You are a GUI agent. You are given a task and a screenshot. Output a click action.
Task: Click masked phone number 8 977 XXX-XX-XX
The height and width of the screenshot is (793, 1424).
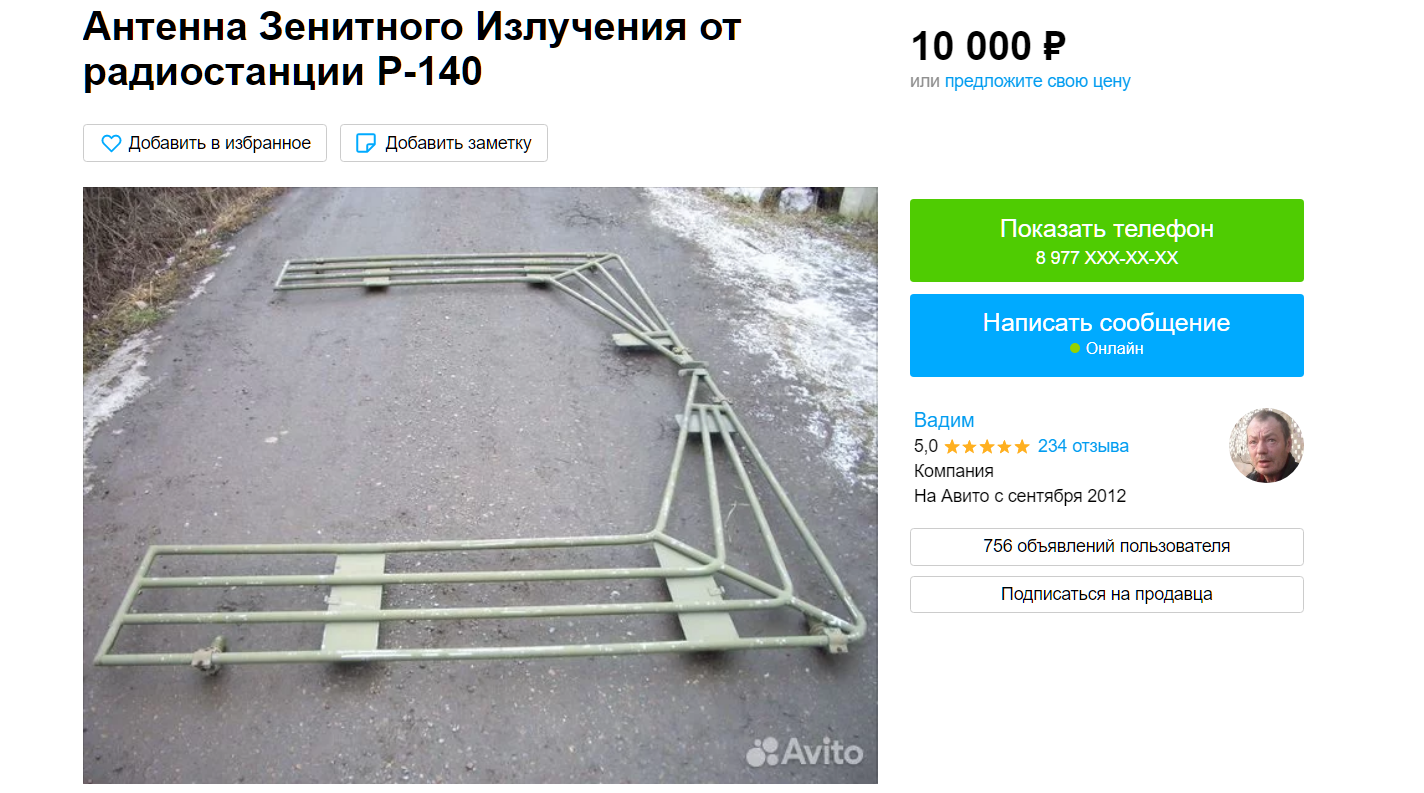[1107, 258]
